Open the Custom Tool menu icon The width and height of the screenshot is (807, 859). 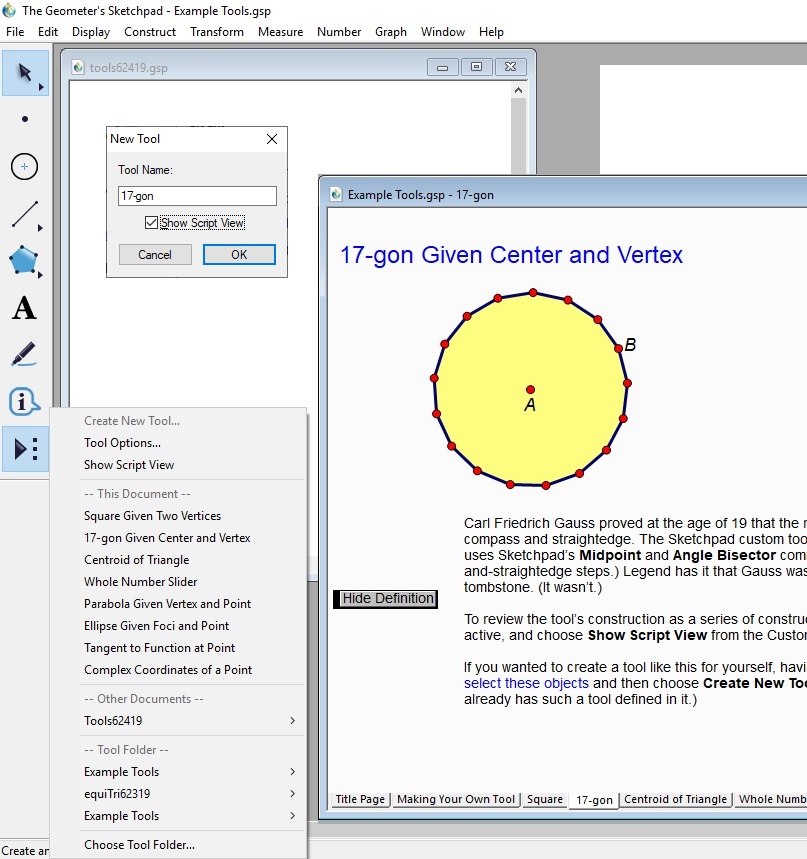(x=25, y=449)
